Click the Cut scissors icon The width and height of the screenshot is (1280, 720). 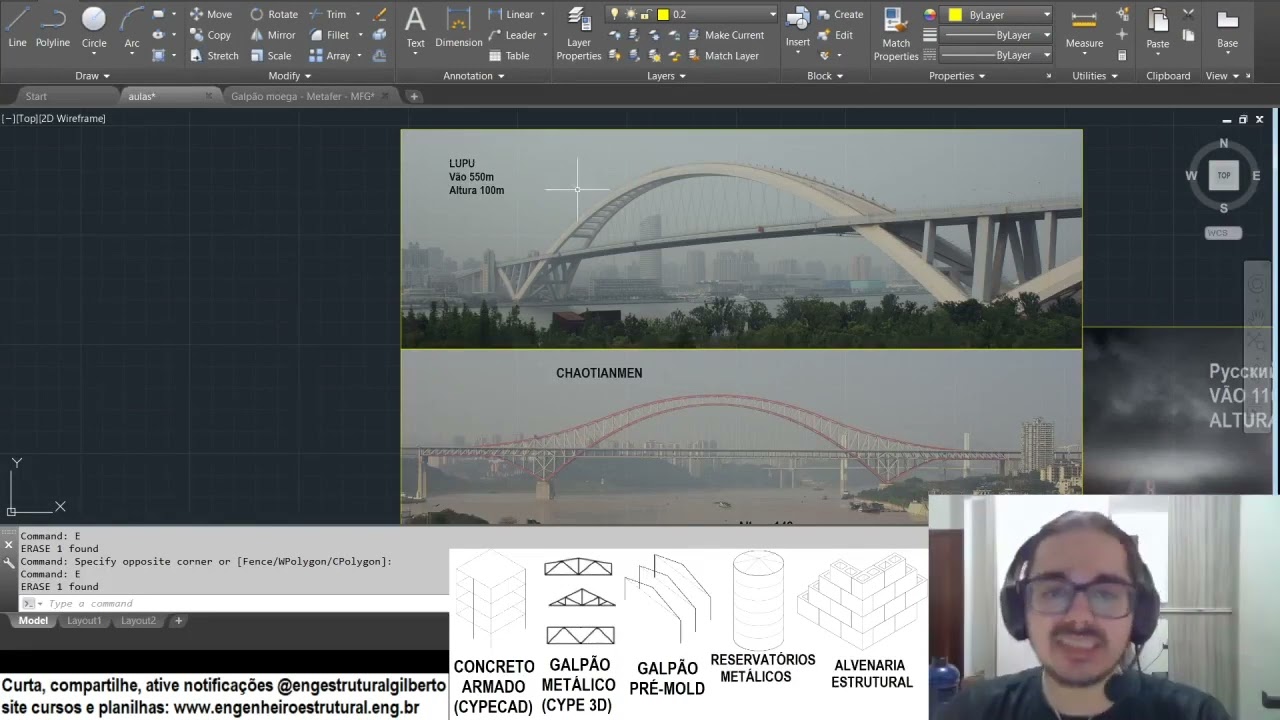point(1188,14)
